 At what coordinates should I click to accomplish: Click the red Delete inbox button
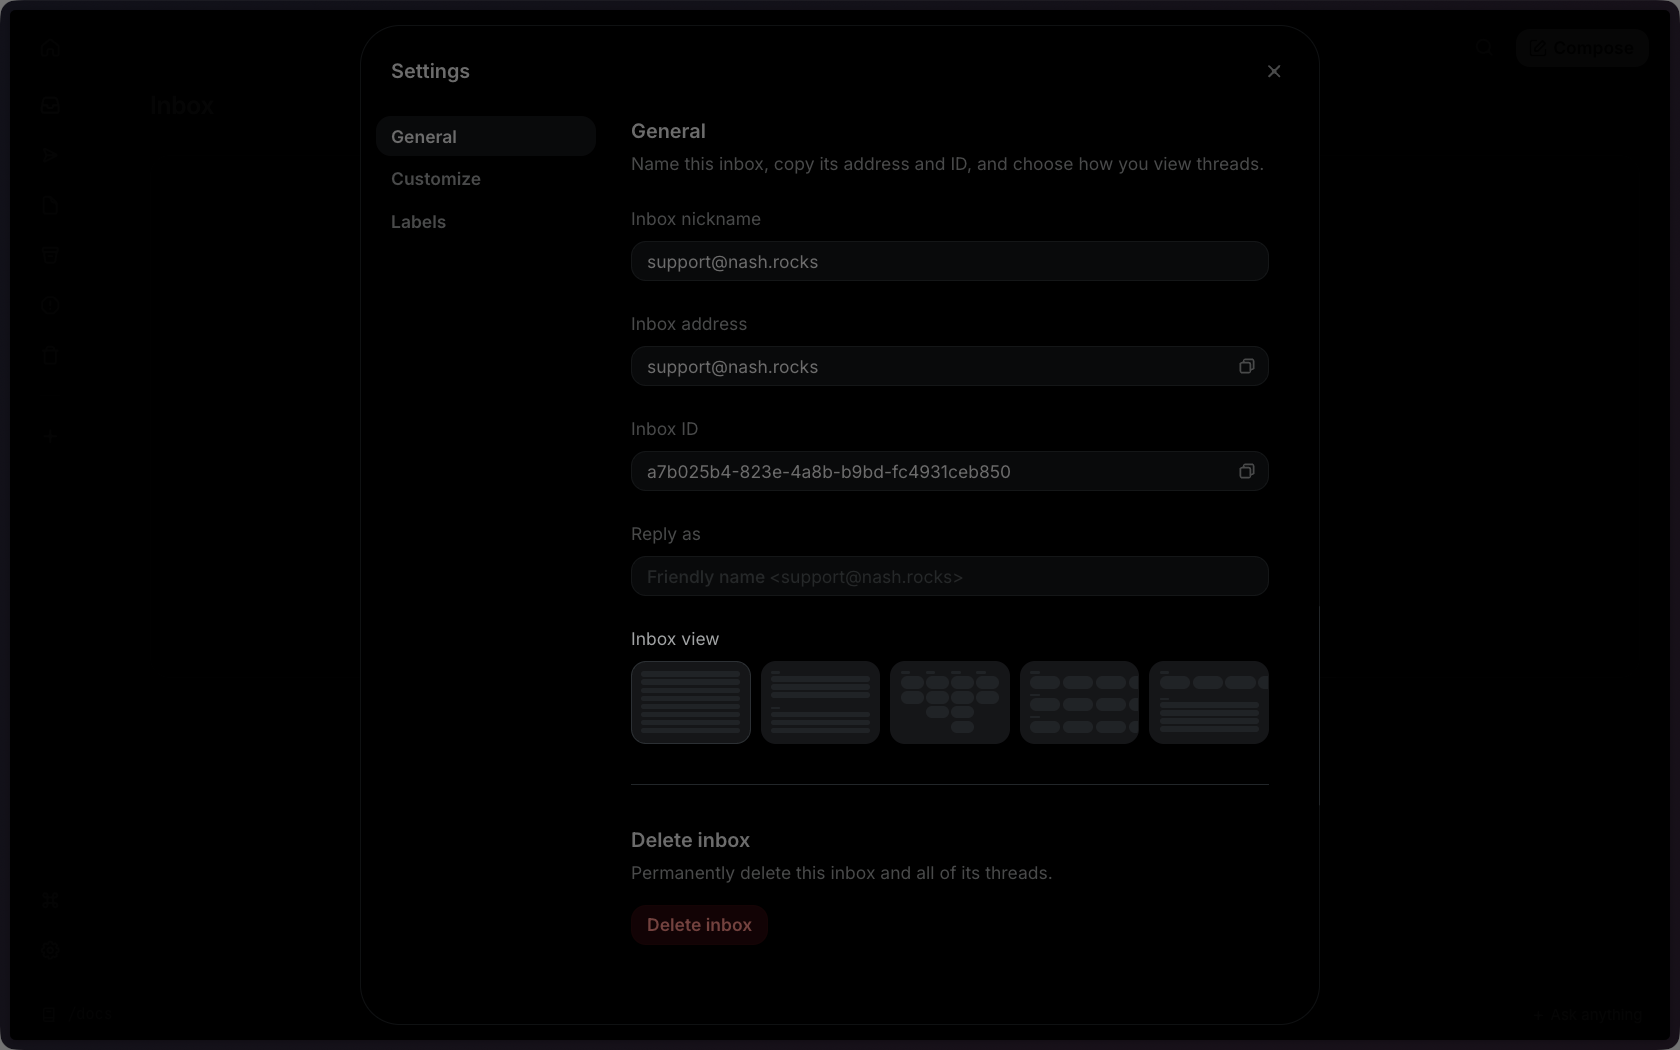(699, 925)
